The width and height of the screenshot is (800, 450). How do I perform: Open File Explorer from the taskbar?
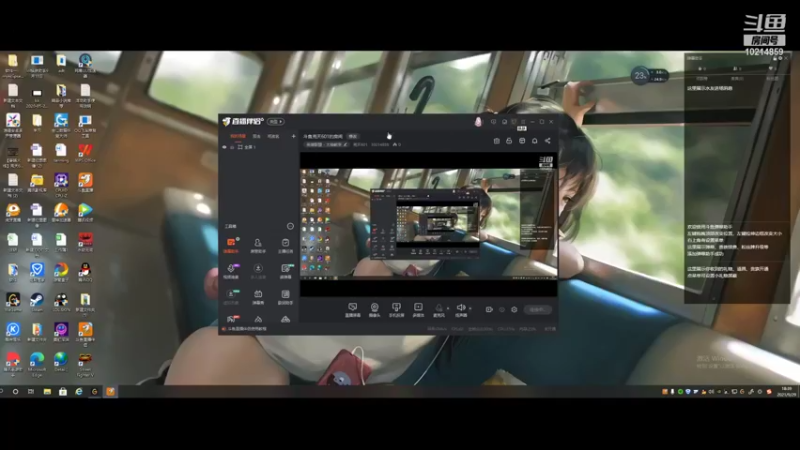click(47, 391)
